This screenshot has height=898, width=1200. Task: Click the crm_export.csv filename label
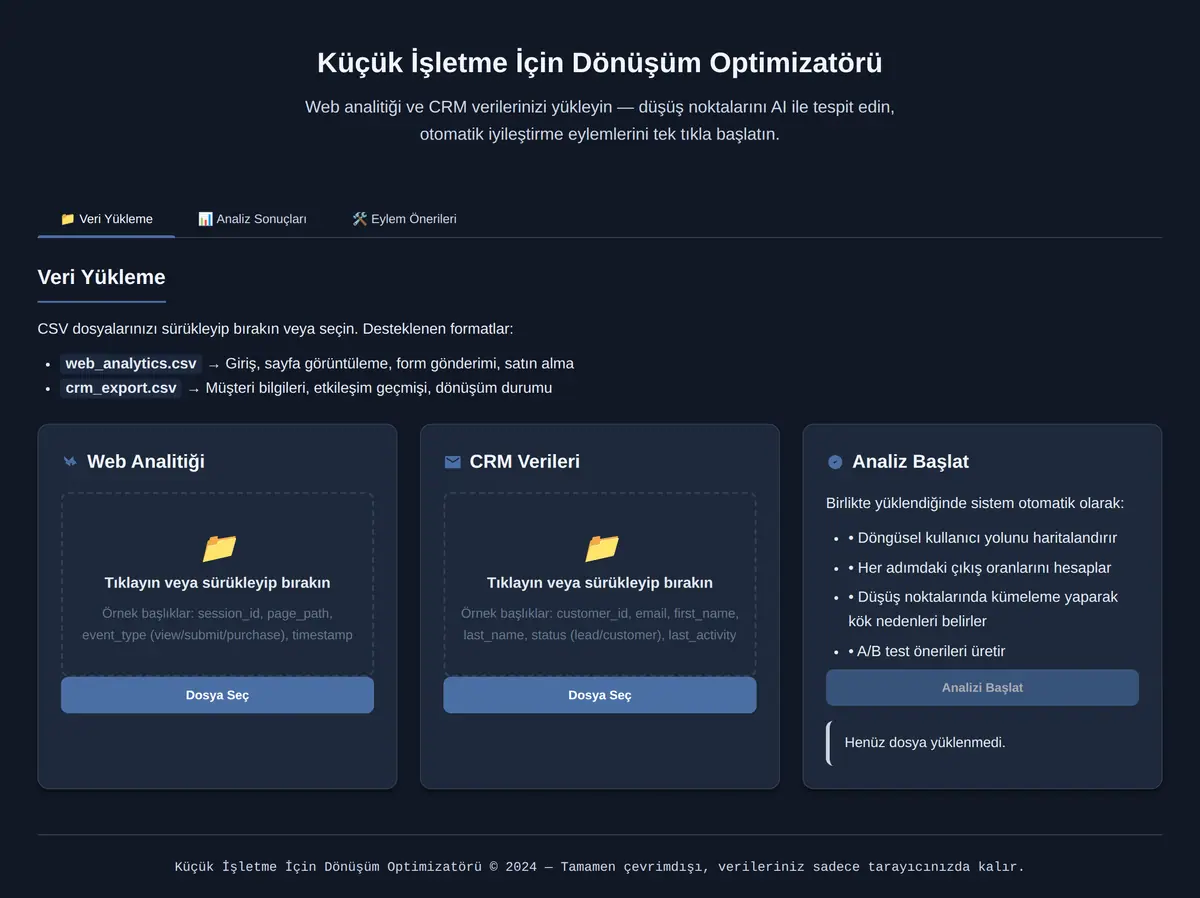[121, 388]
